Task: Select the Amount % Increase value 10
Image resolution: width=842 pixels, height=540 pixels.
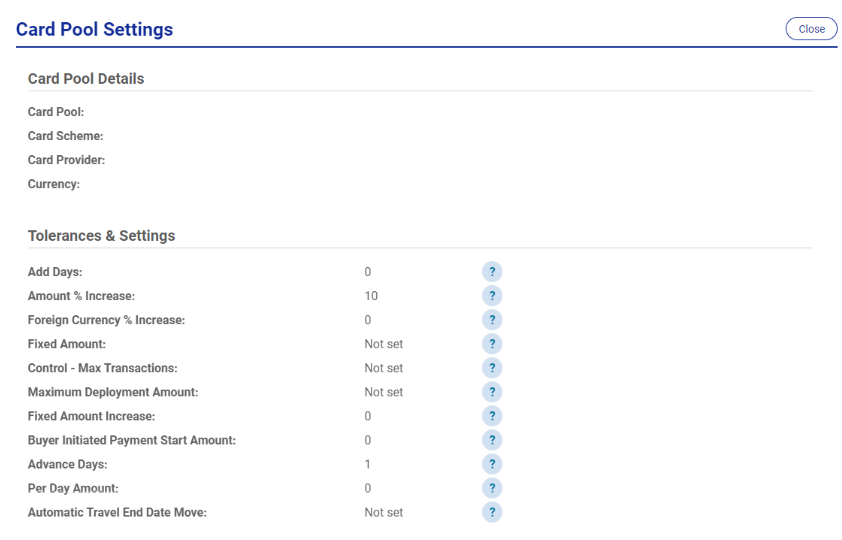Action: pos(371,296)
